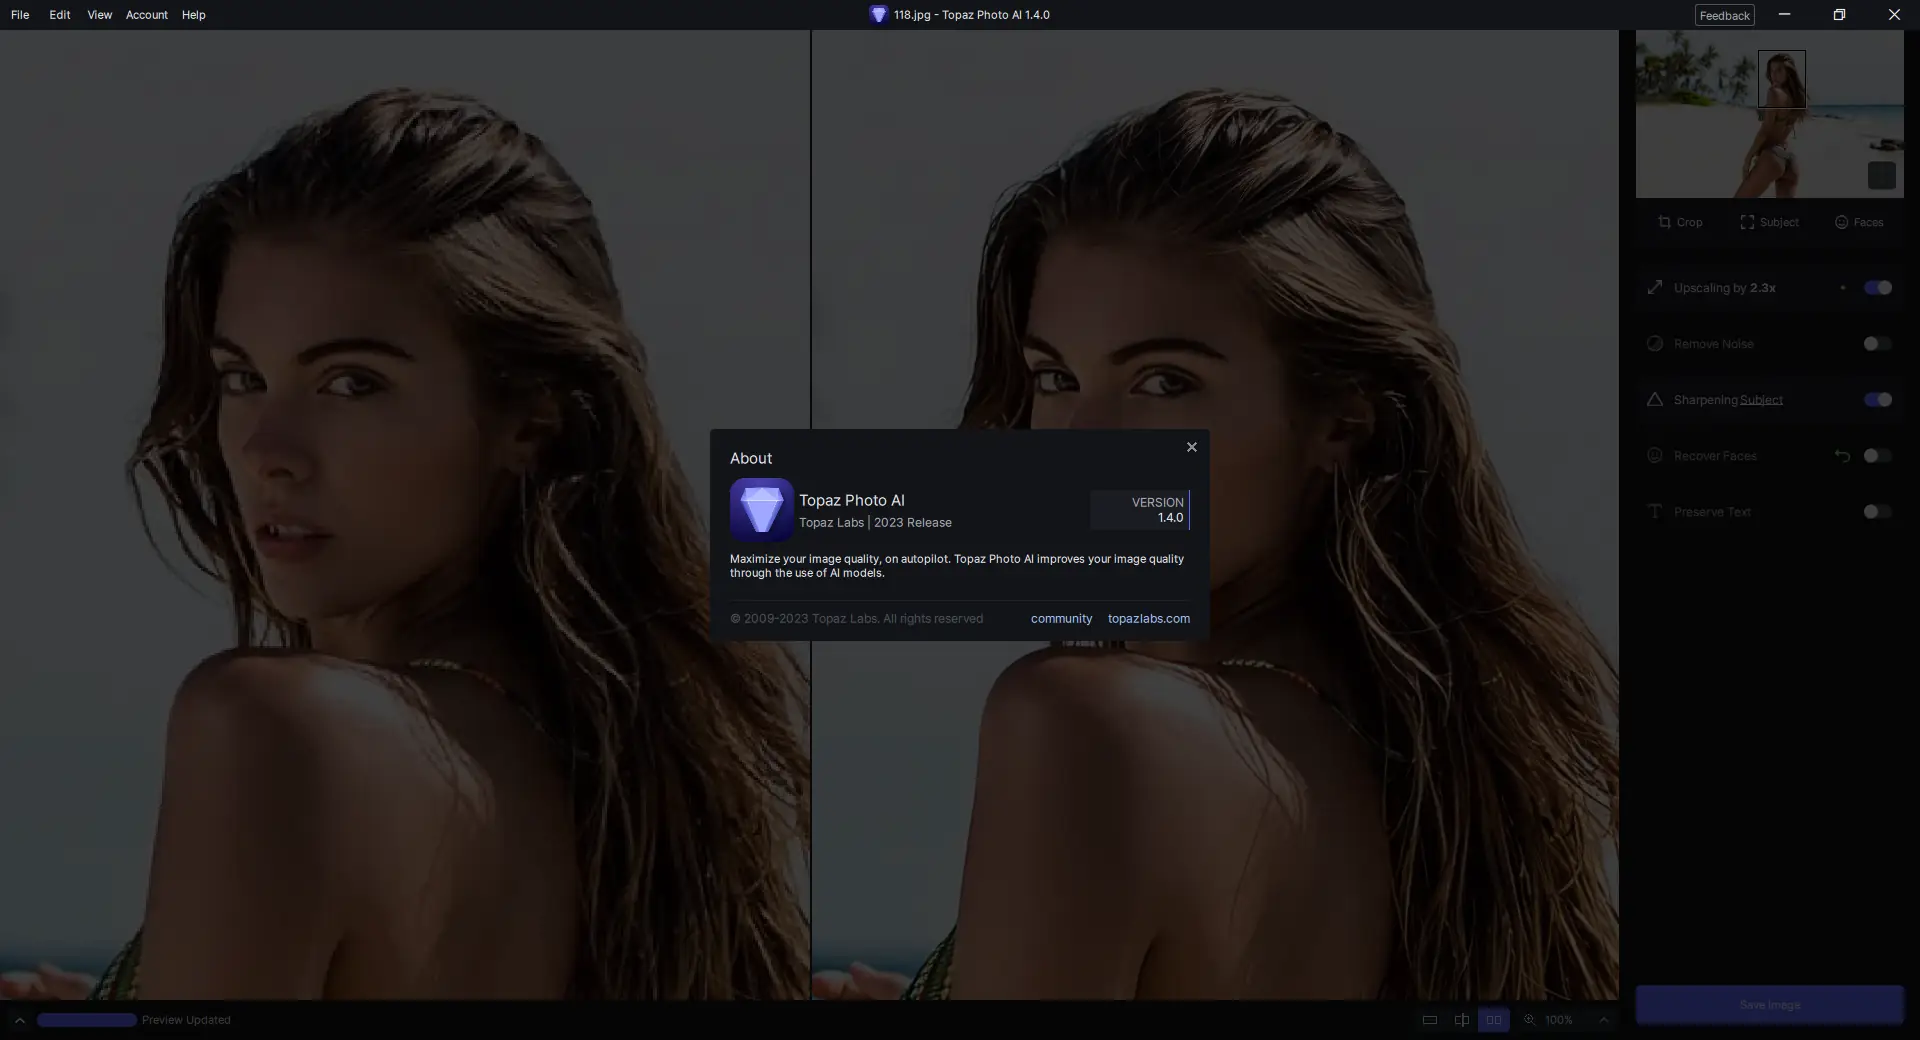The width and height of the screenshot is (1920, 1040).
Task: Click the dark square button on navigator thumbnail
Action: coord(1881,176)
